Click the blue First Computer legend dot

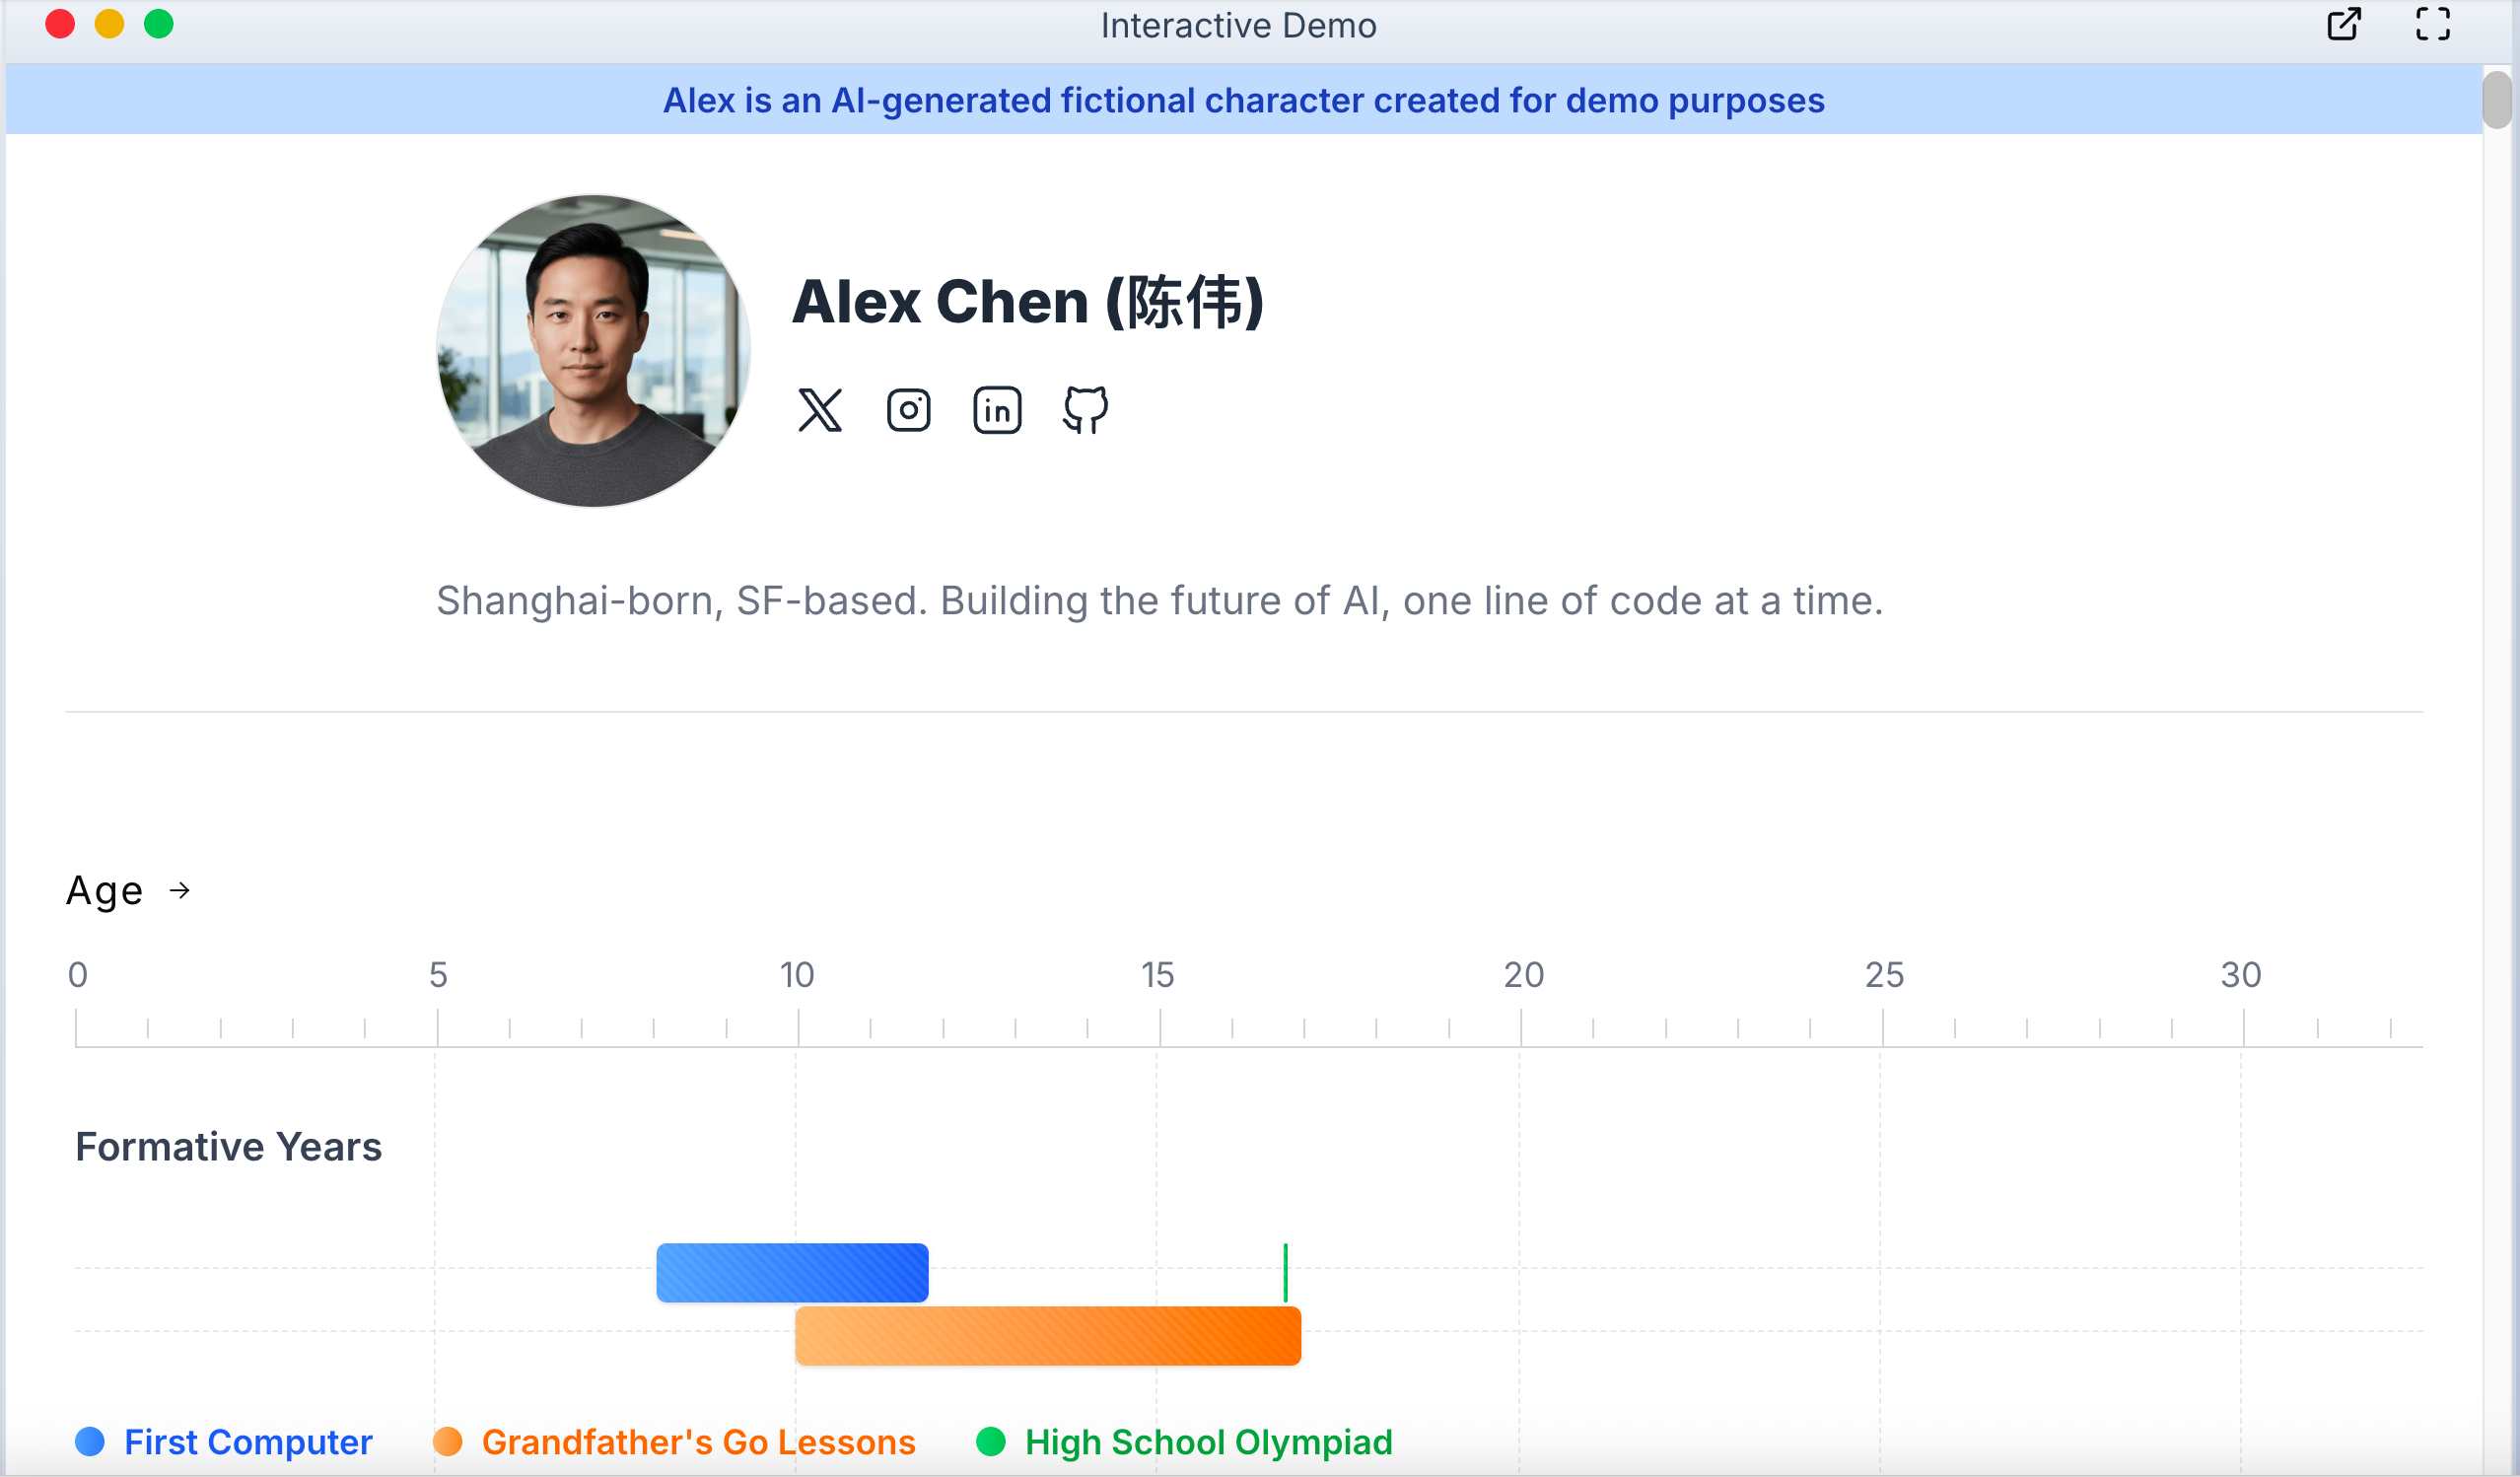click(x=90, y=1441)
